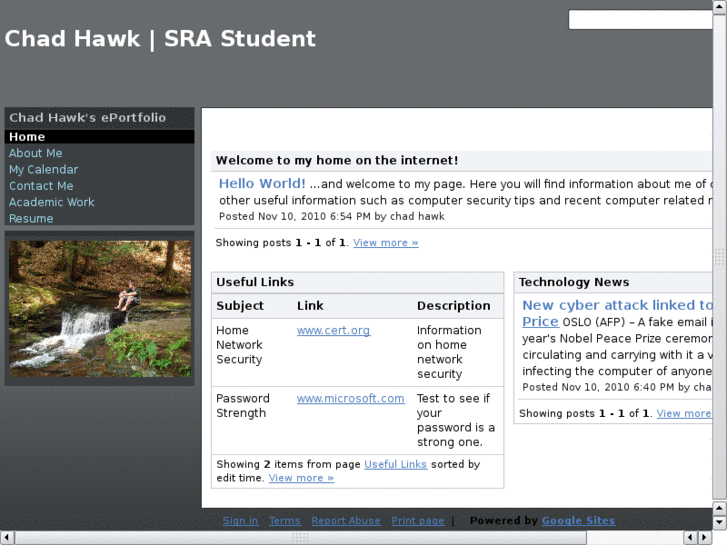
Task: Click the horizontal scrollbar far-left arrow
Action: click(x=7, y=538)
